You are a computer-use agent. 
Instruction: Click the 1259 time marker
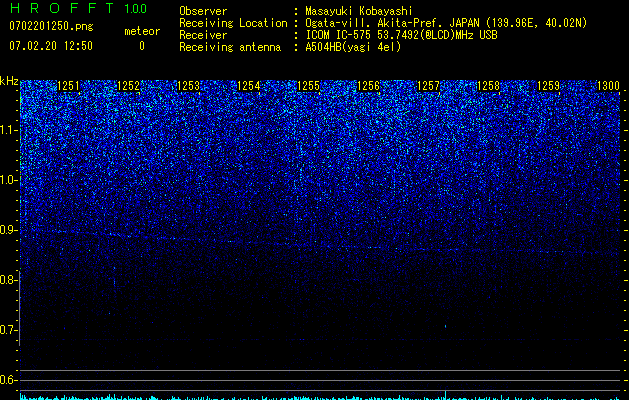pos(548,86)
